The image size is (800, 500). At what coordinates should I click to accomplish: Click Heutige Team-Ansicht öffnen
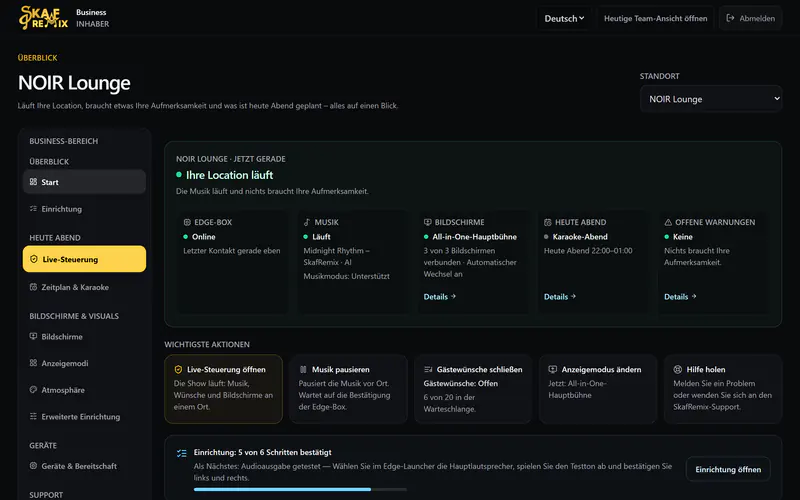pos(655,18)
